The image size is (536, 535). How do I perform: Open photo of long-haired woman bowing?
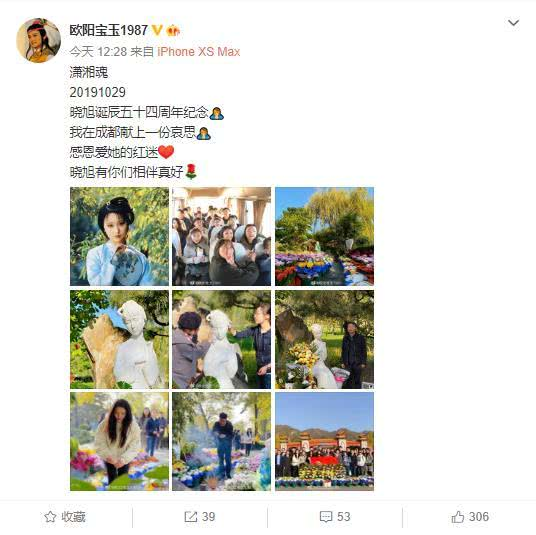(x=119, y=441)
